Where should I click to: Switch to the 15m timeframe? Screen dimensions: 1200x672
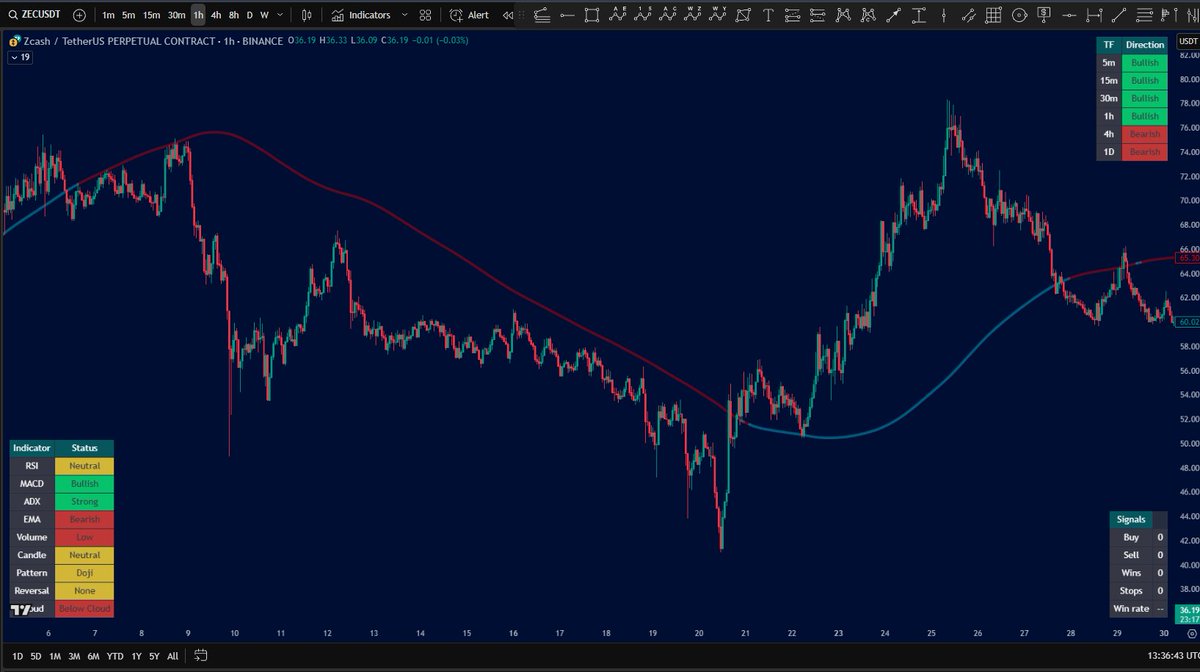(x=151, y=15)
